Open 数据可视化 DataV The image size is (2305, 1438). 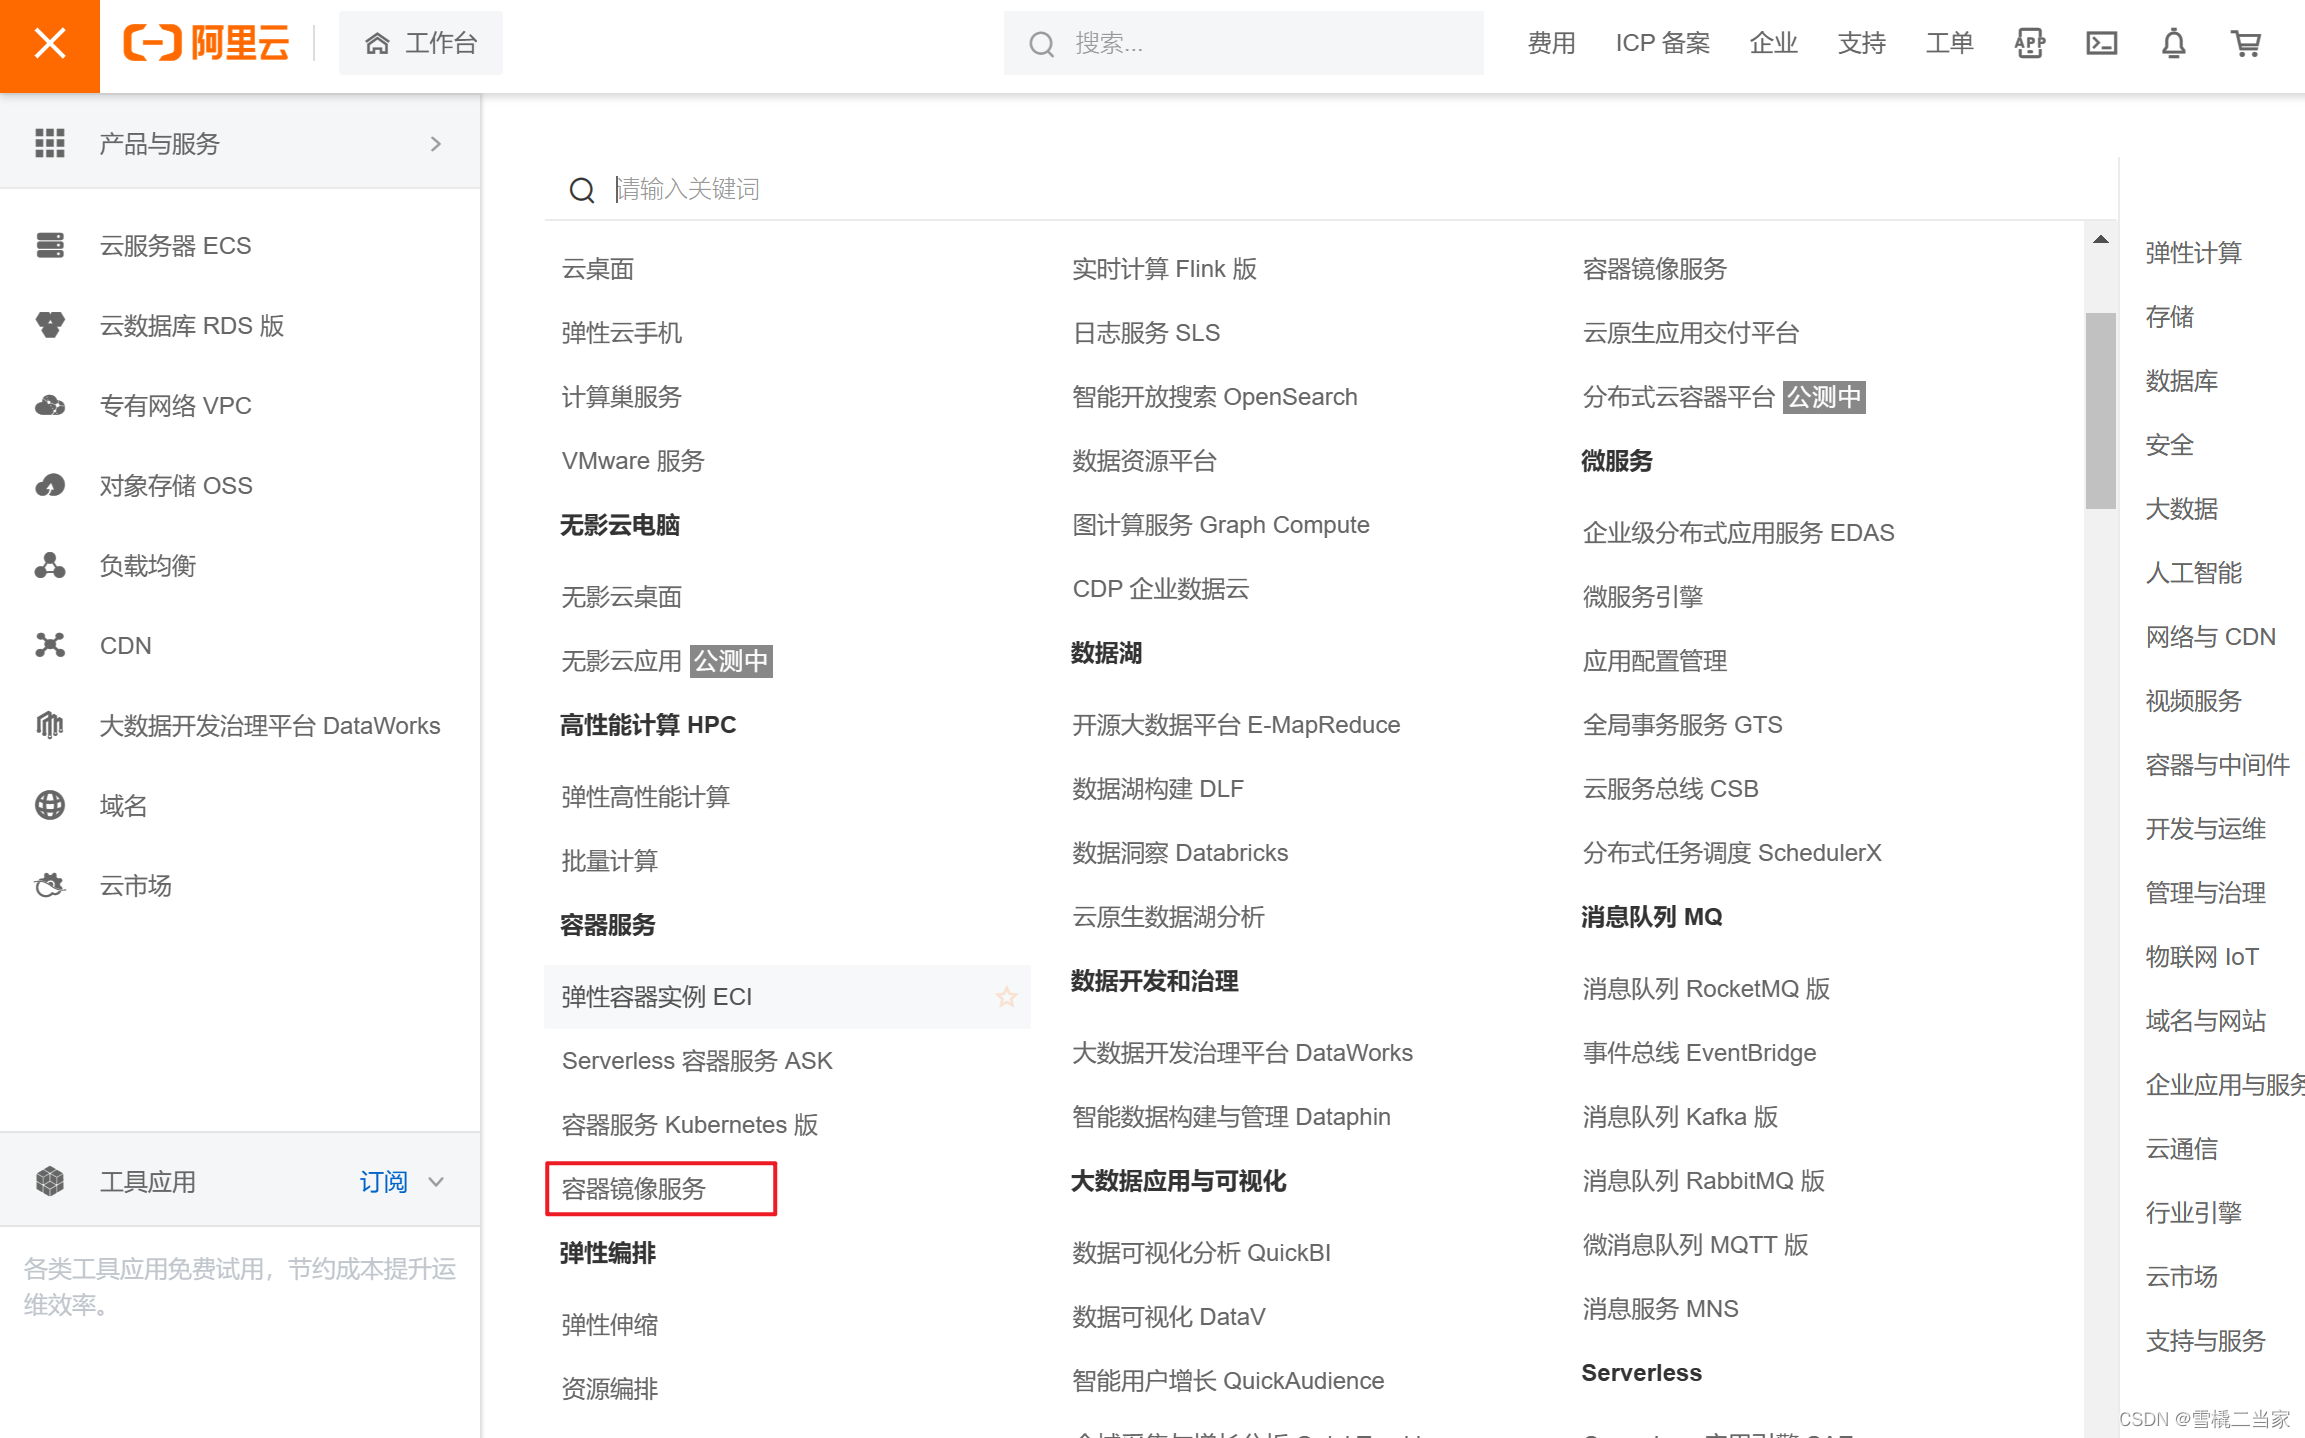click(x=1169, y=1317)
